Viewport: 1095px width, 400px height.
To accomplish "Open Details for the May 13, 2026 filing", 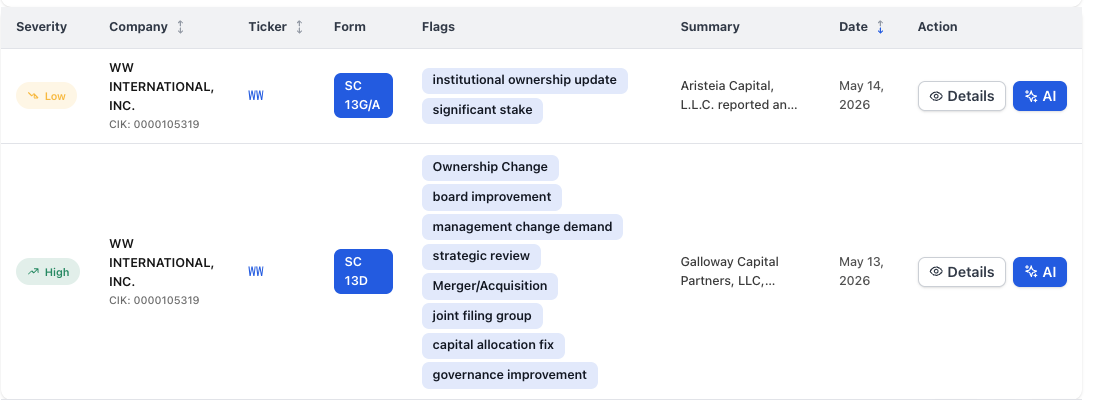I will point(962,272).
